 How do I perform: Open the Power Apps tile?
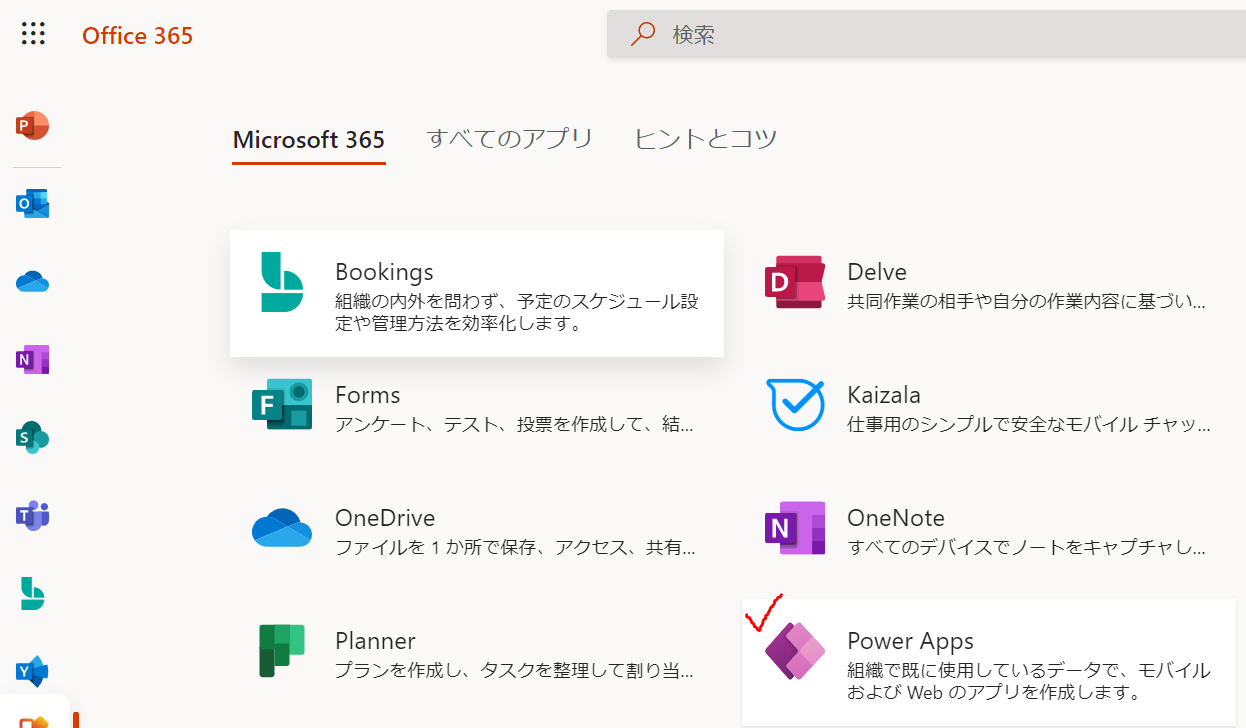coord(990,662)
